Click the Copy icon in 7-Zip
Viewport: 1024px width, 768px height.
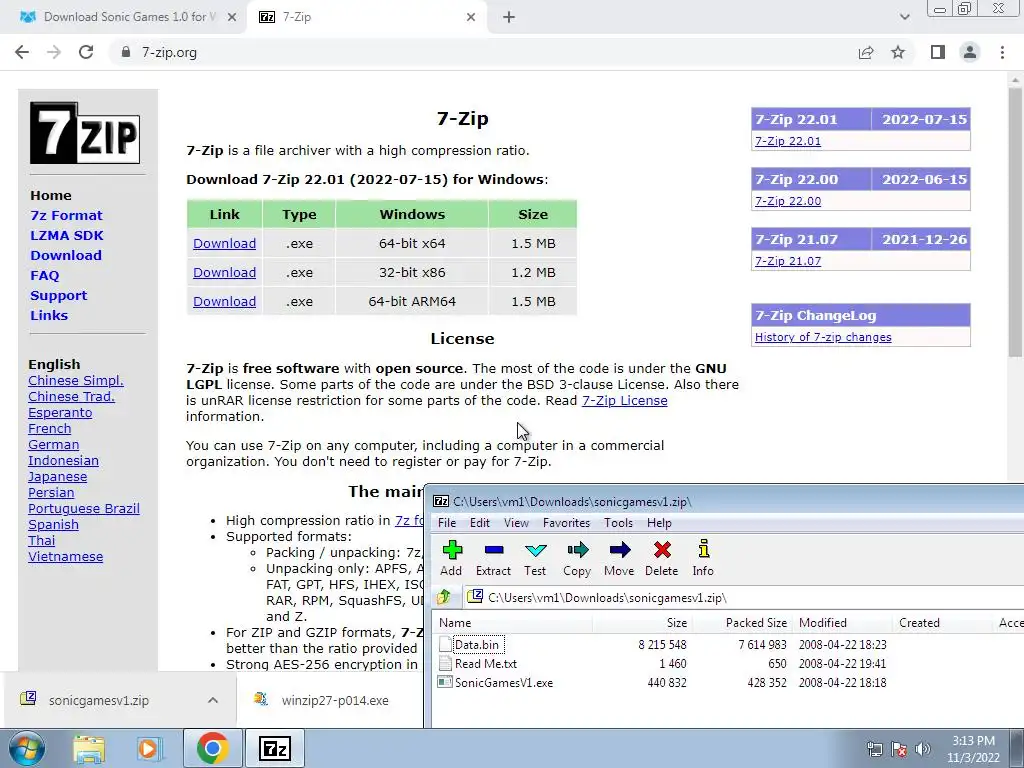[x=577, y=551]
